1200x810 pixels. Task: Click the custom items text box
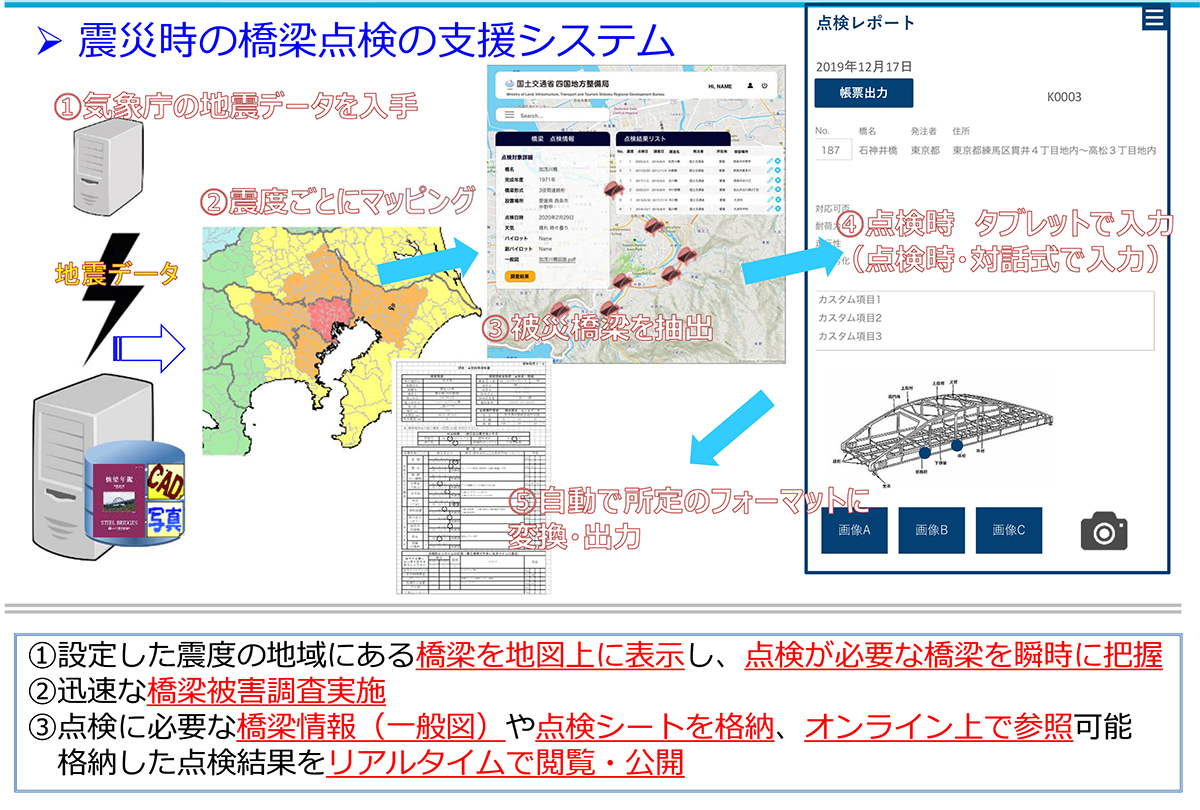985,318
